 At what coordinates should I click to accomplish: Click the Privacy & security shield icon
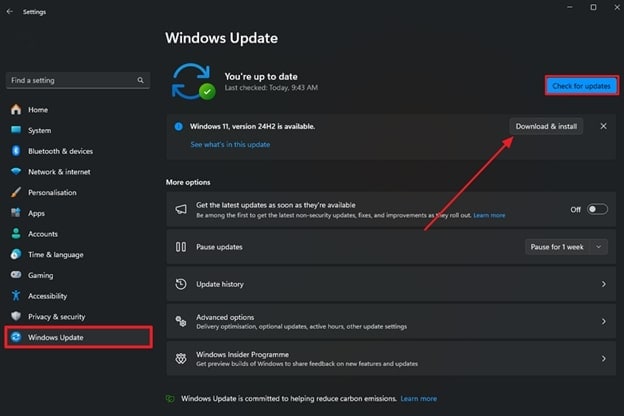(16, 316)
